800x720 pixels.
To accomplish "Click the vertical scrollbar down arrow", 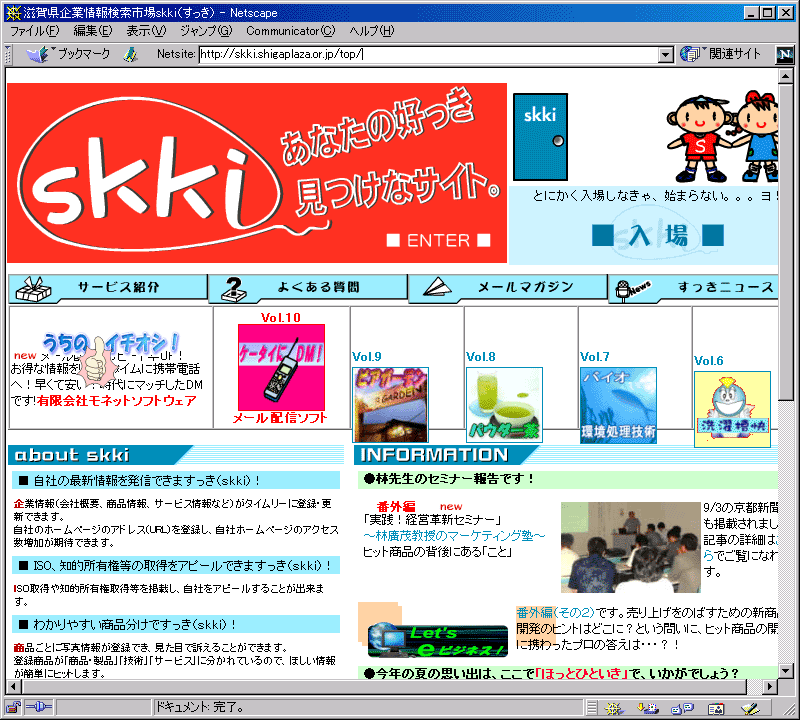I will tap(785, 671).
